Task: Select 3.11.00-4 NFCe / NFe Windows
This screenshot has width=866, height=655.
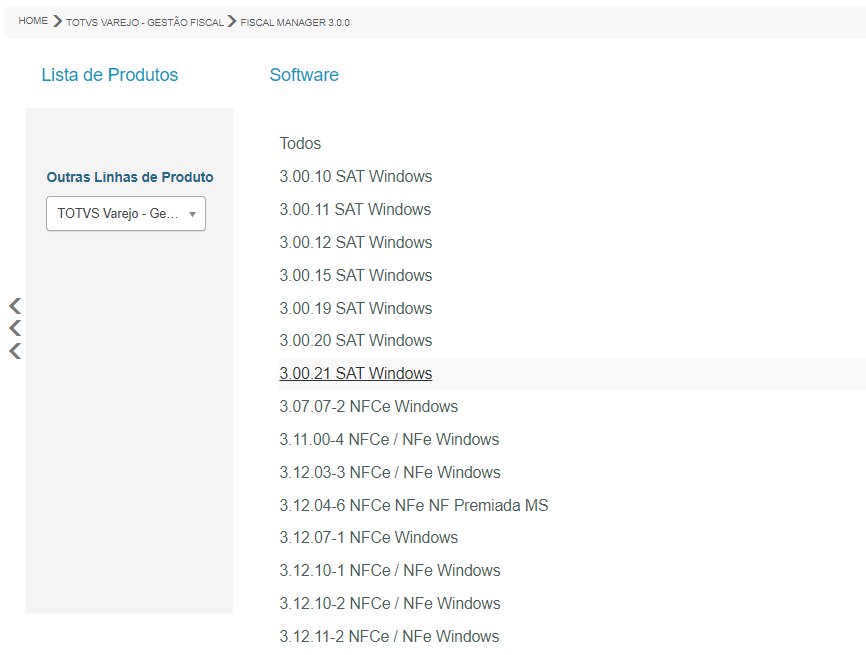Action: tap(389, 440)
